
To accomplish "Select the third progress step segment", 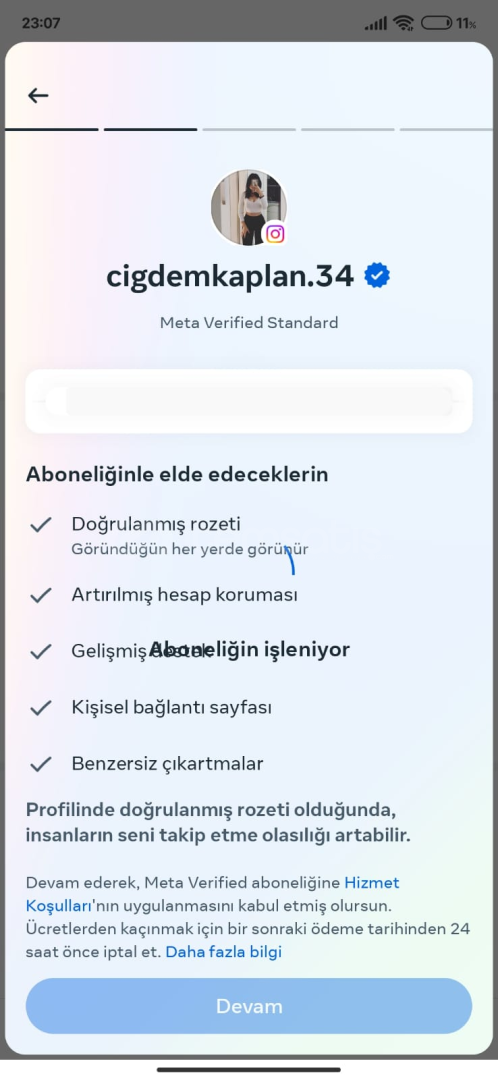I will (x=249, y=129).
